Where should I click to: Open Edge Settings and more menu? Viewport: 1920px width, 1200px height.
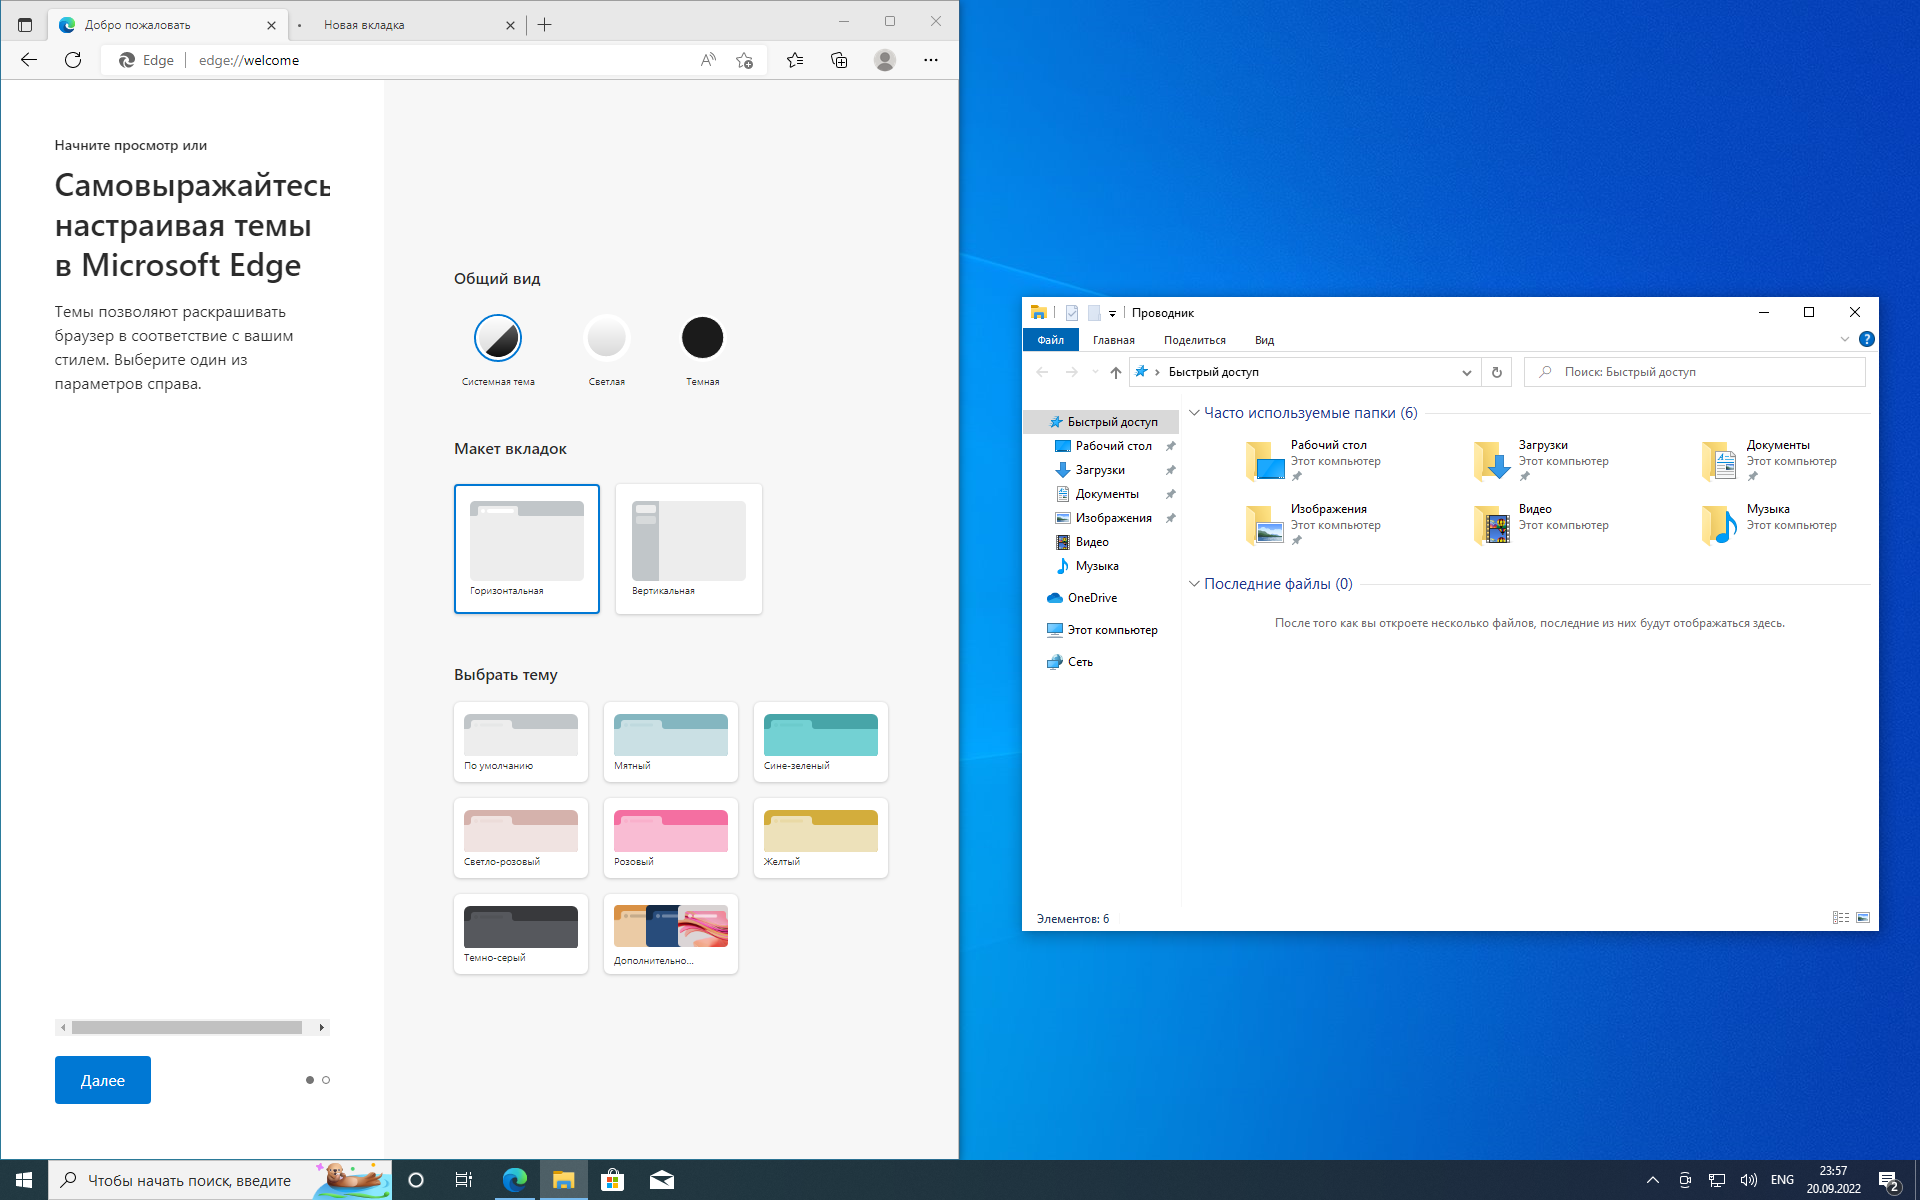(931, 60)
